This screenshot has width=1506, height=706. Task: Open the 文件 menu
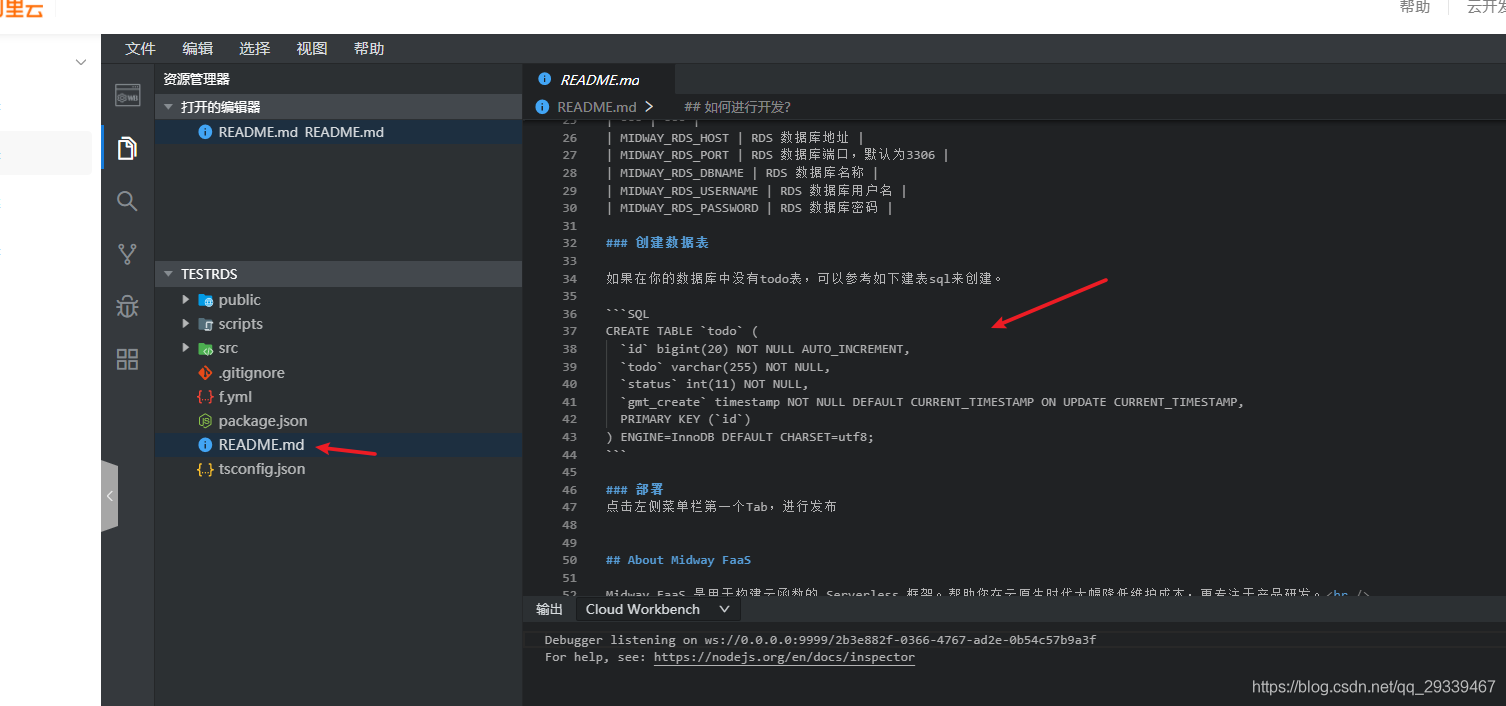click(x=140, y=48)
